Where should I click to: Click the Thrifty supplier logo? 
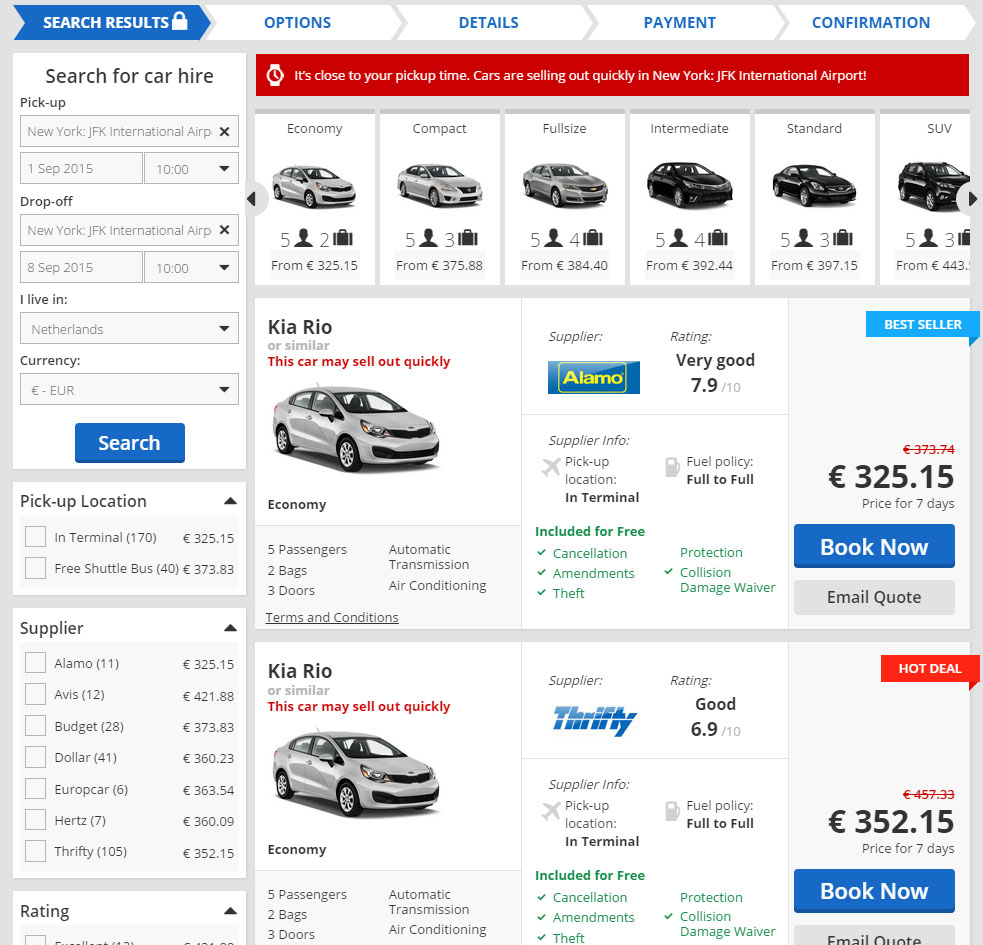(594, 721)
